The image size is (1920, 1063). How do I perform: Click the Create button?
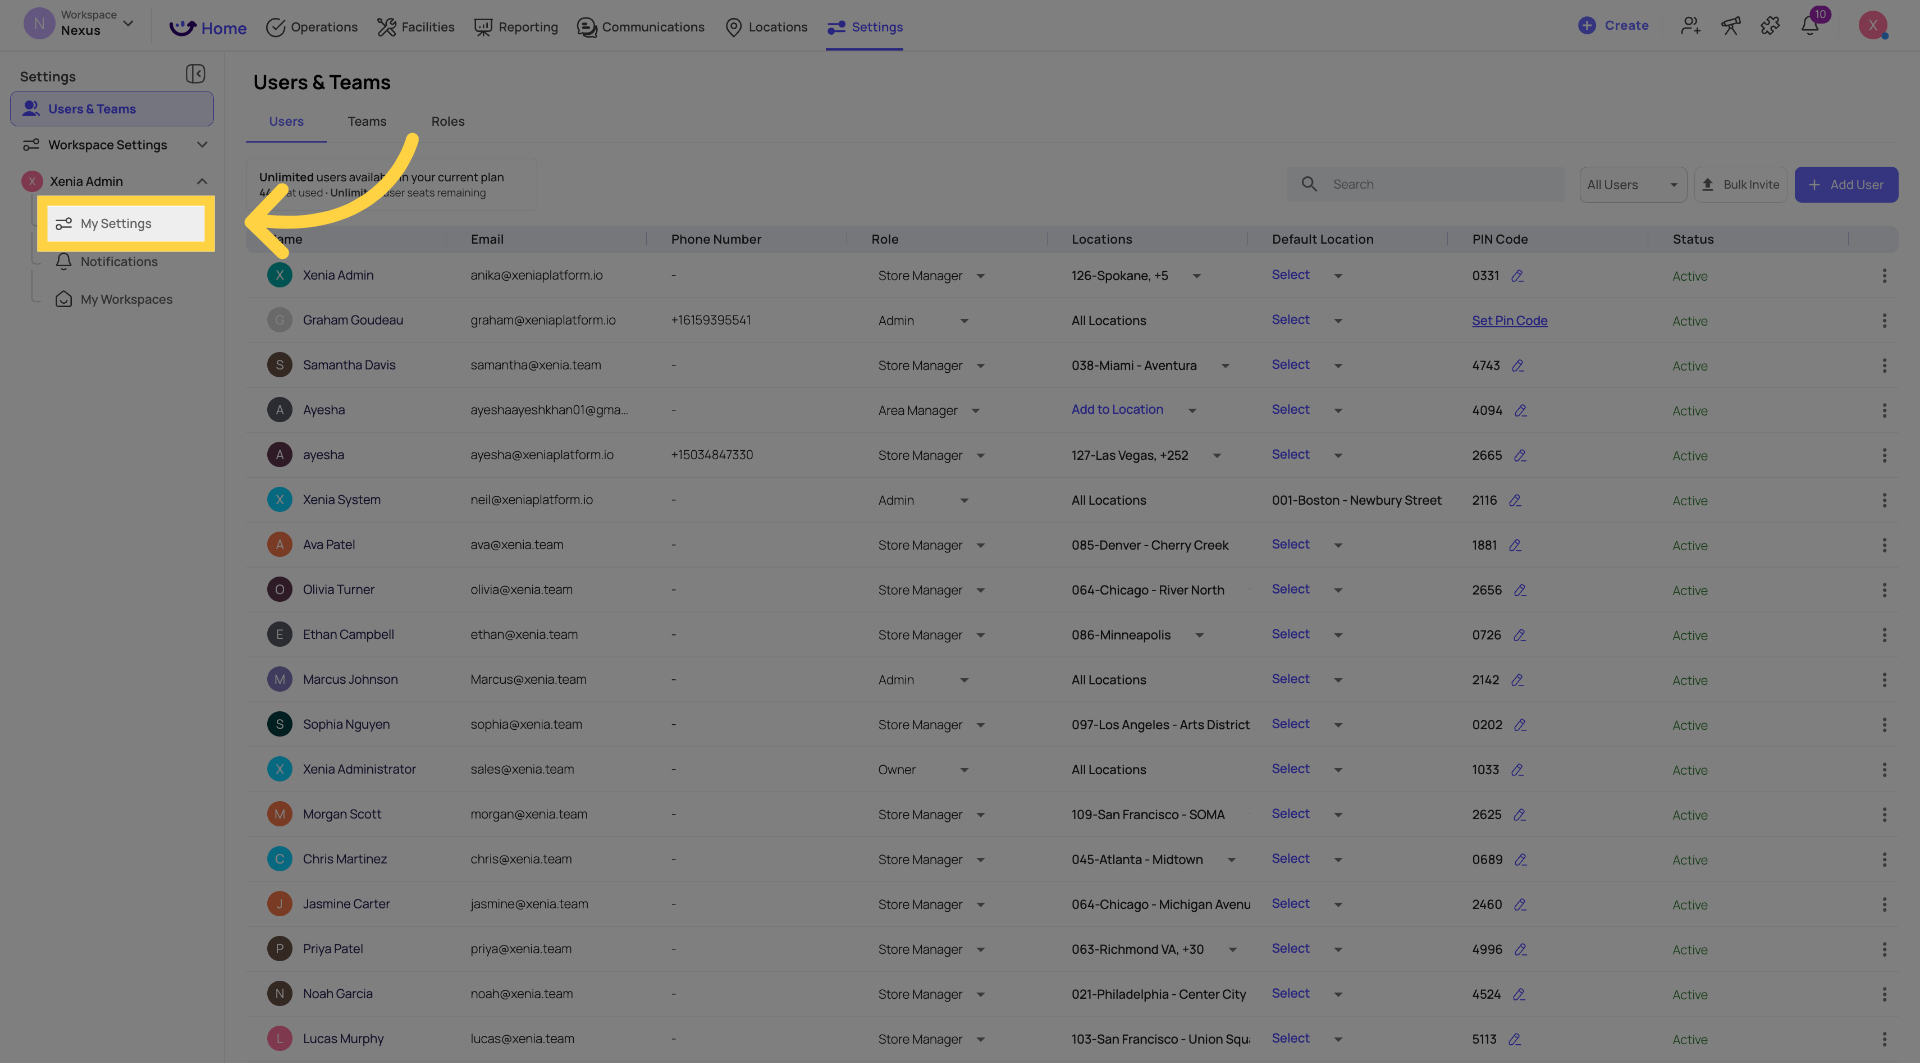(x=1614, y=26)
